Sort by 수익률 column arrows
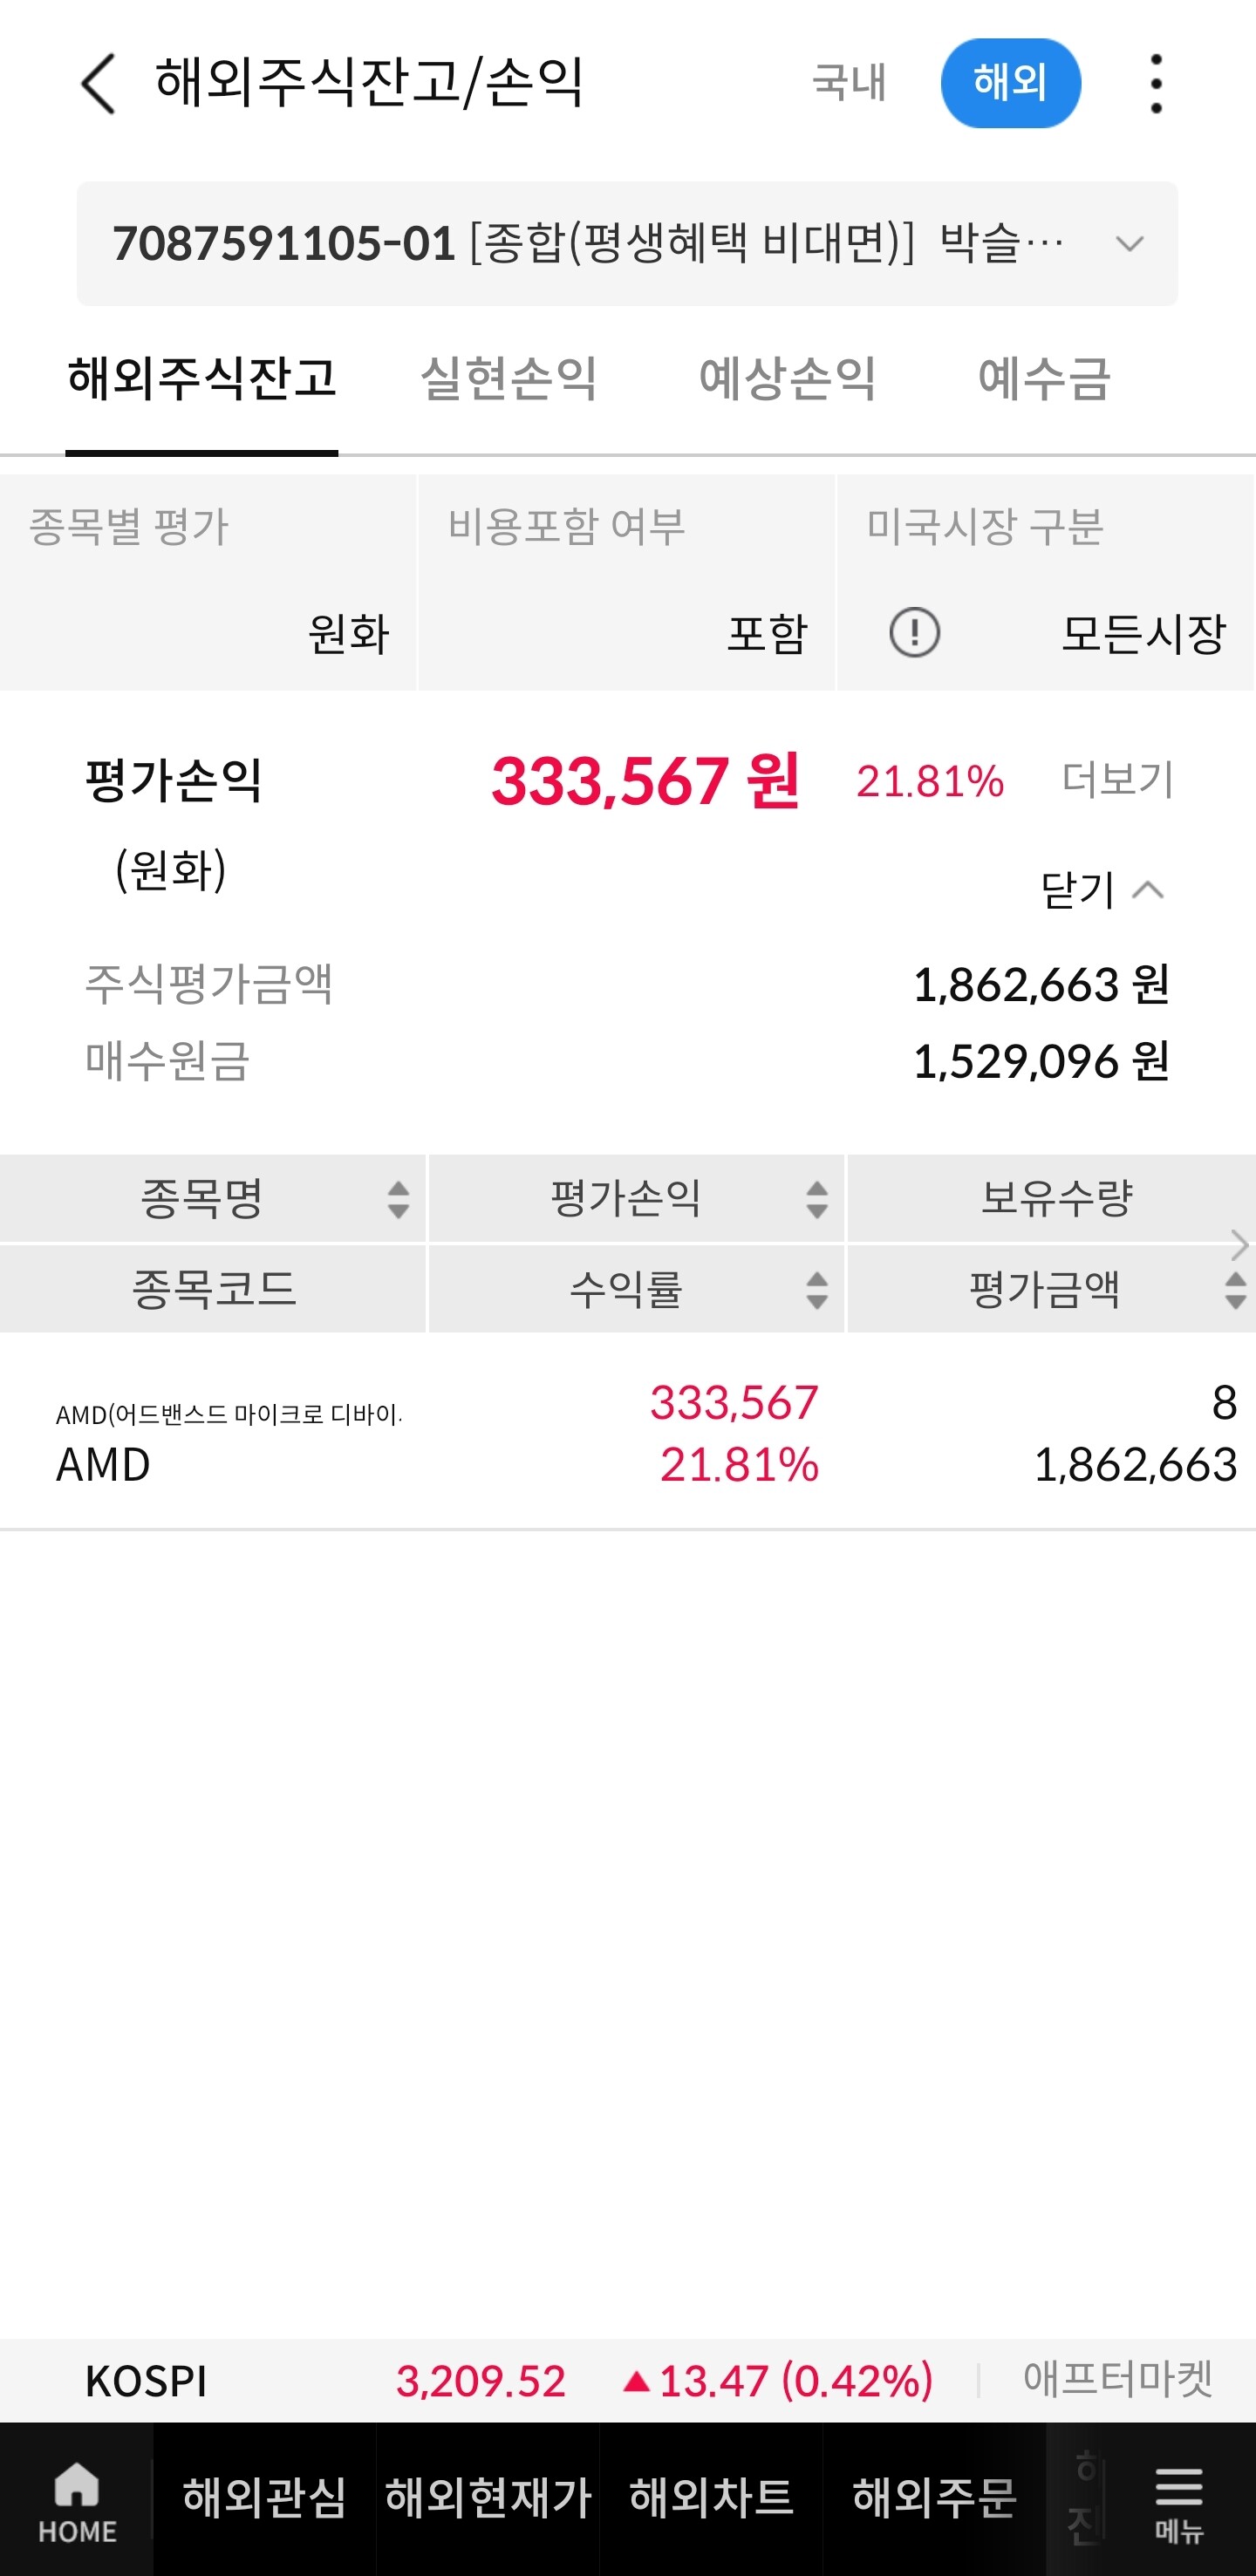This screenshot has width=1256, height=2576. (817, 1290)
